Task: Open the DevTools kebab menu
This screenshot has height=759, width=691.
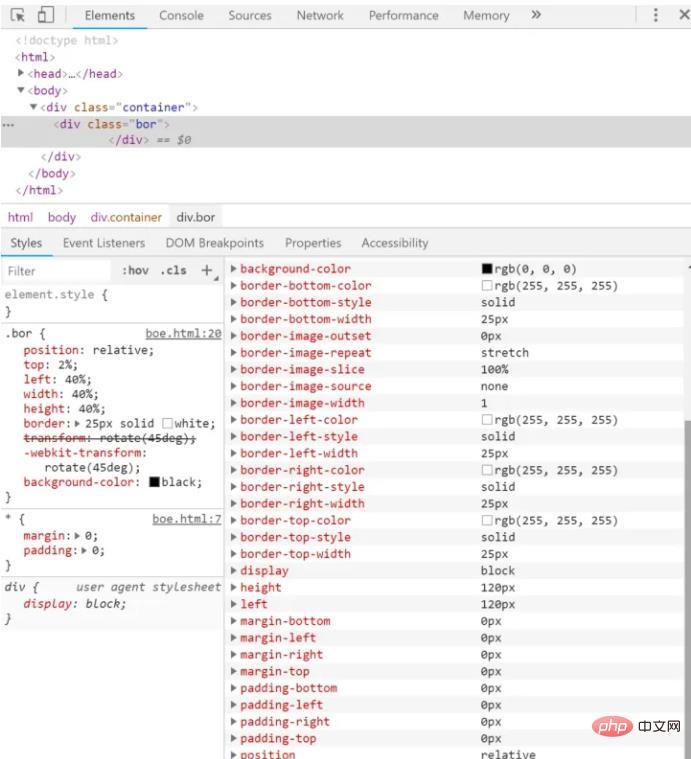Action: pyautogui.click(x=656, y=15)
